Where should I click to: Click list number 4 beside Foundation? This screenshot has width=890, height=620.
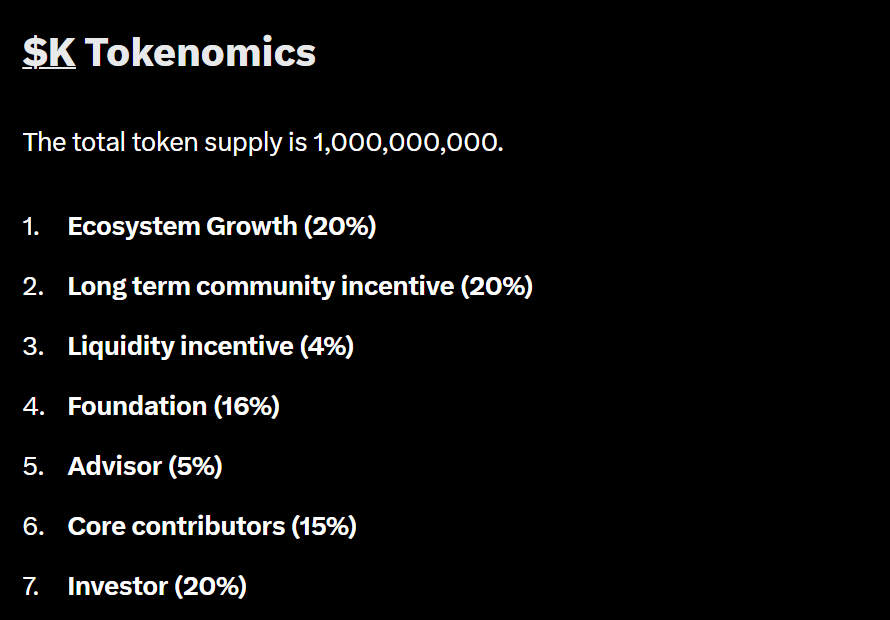34,406
